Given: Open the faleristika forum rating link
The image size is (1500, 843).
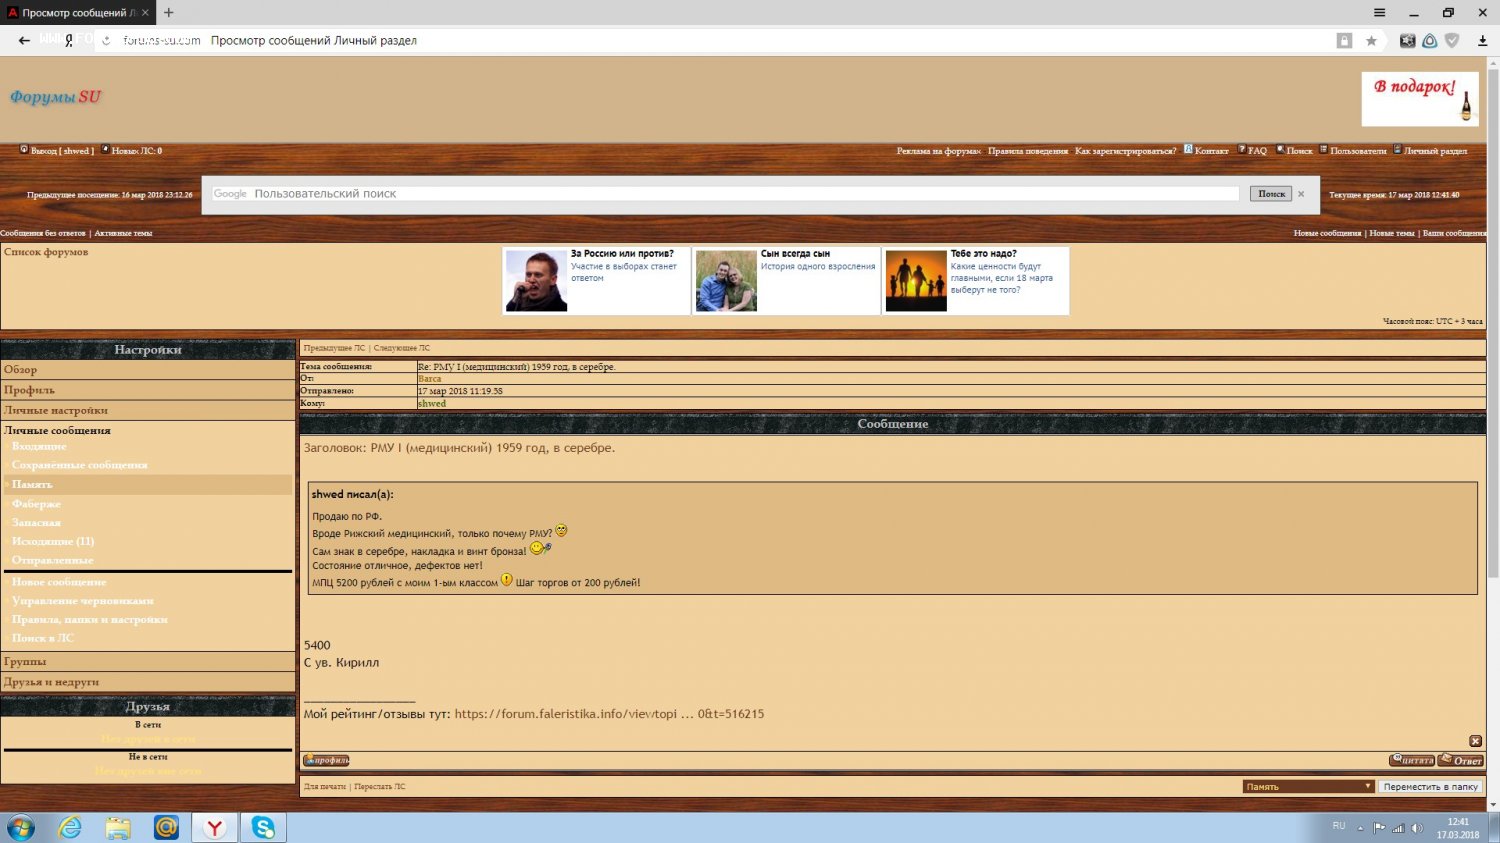Looking at the screenshot, I should point(608,714).
